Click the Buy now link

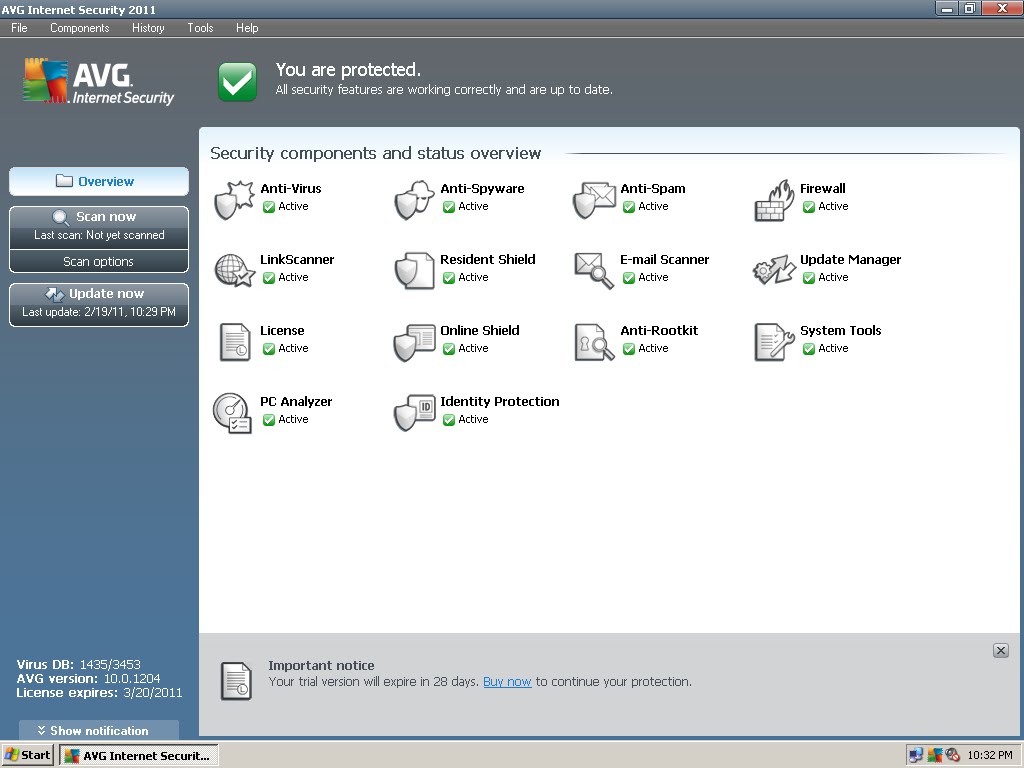point(507,682)
